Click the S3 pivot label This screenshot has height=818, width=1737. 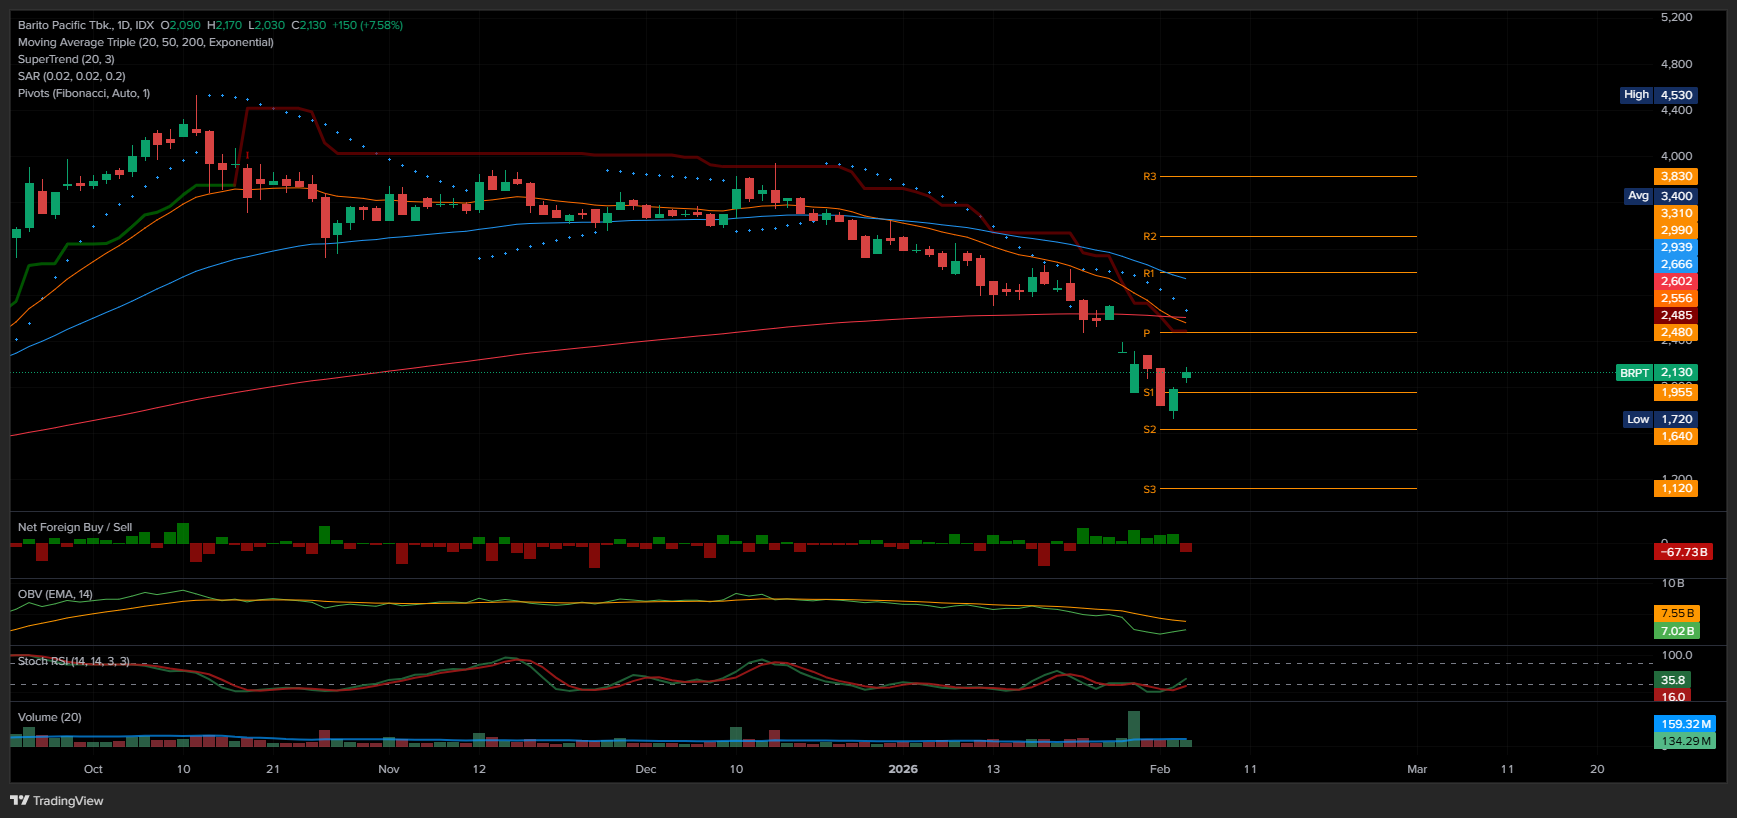click(1150, 489)
